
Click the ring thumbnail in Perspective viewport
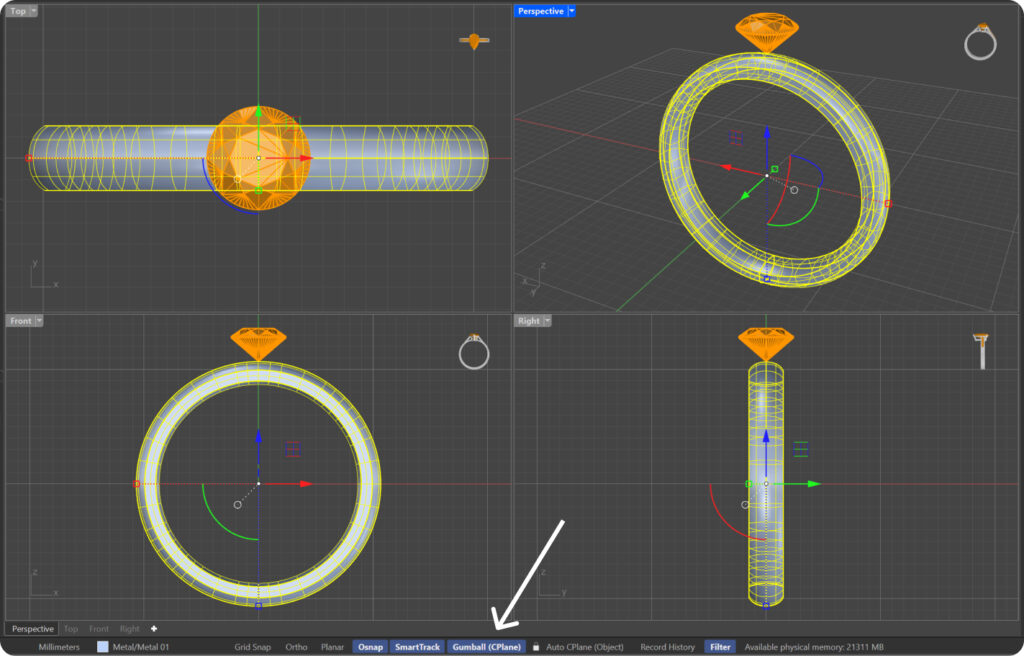point(979,42)
